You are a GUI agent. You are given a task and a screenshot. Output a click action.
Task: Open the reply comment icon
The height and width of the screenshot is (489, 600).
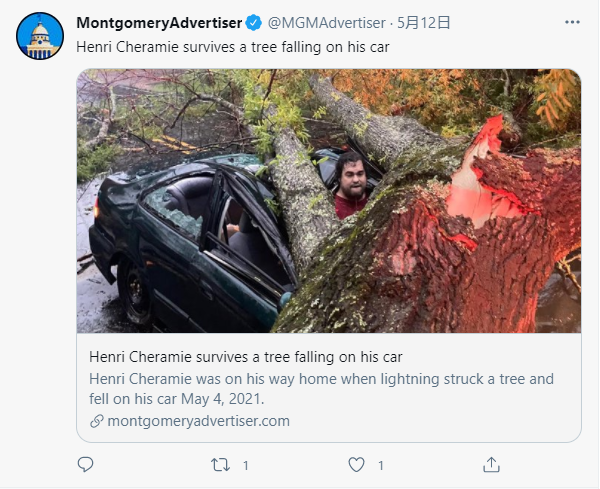(x=85, y=465)
